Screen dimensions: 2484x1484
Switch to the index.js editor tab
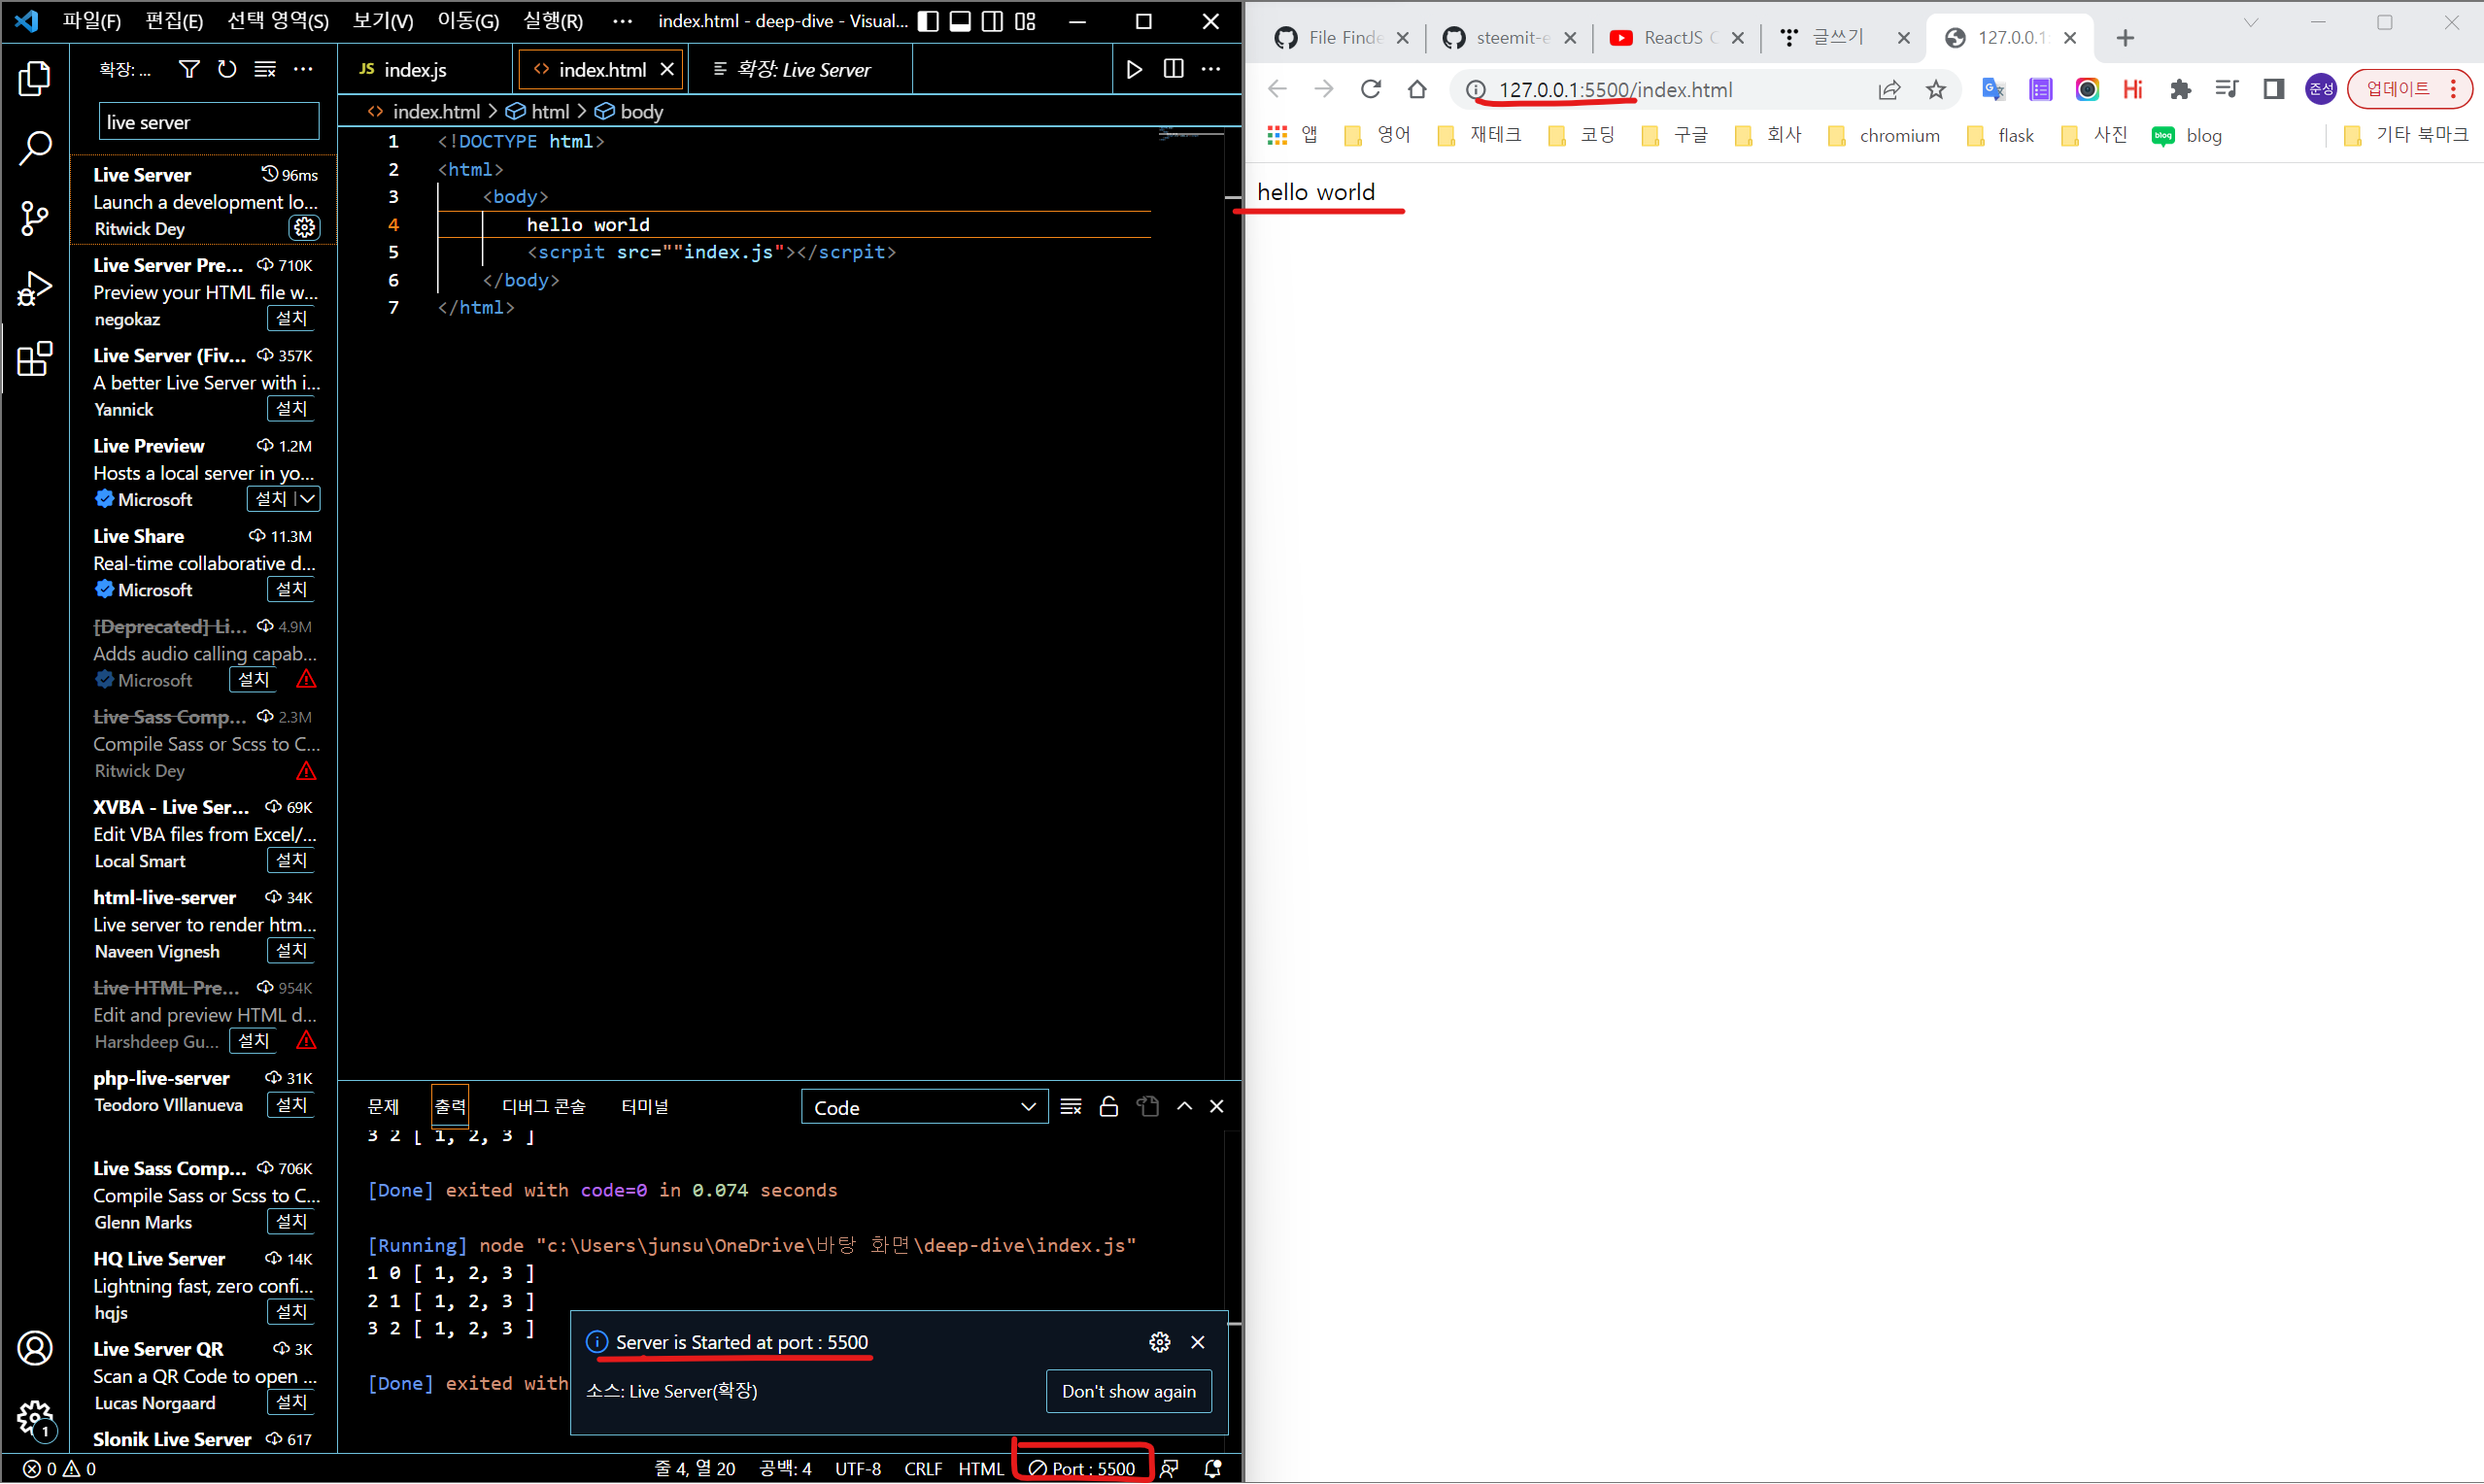pyautogui.click(x=414, y=69)
